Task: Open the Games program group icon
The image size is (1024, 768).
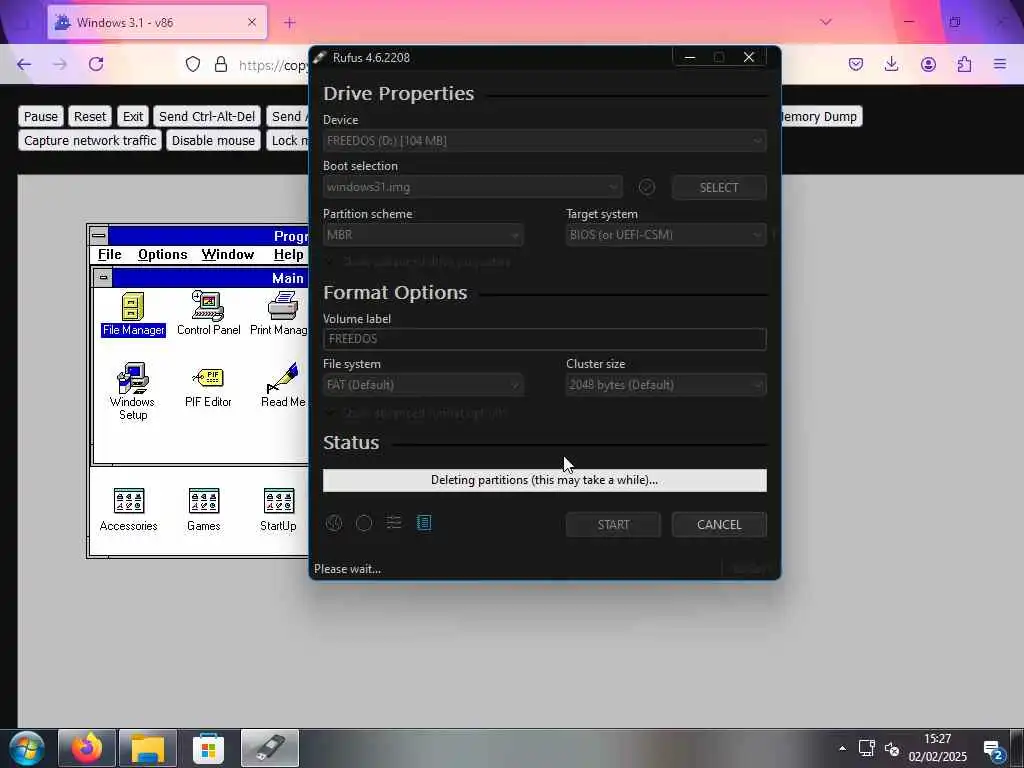Action: [x=204, y=510]
